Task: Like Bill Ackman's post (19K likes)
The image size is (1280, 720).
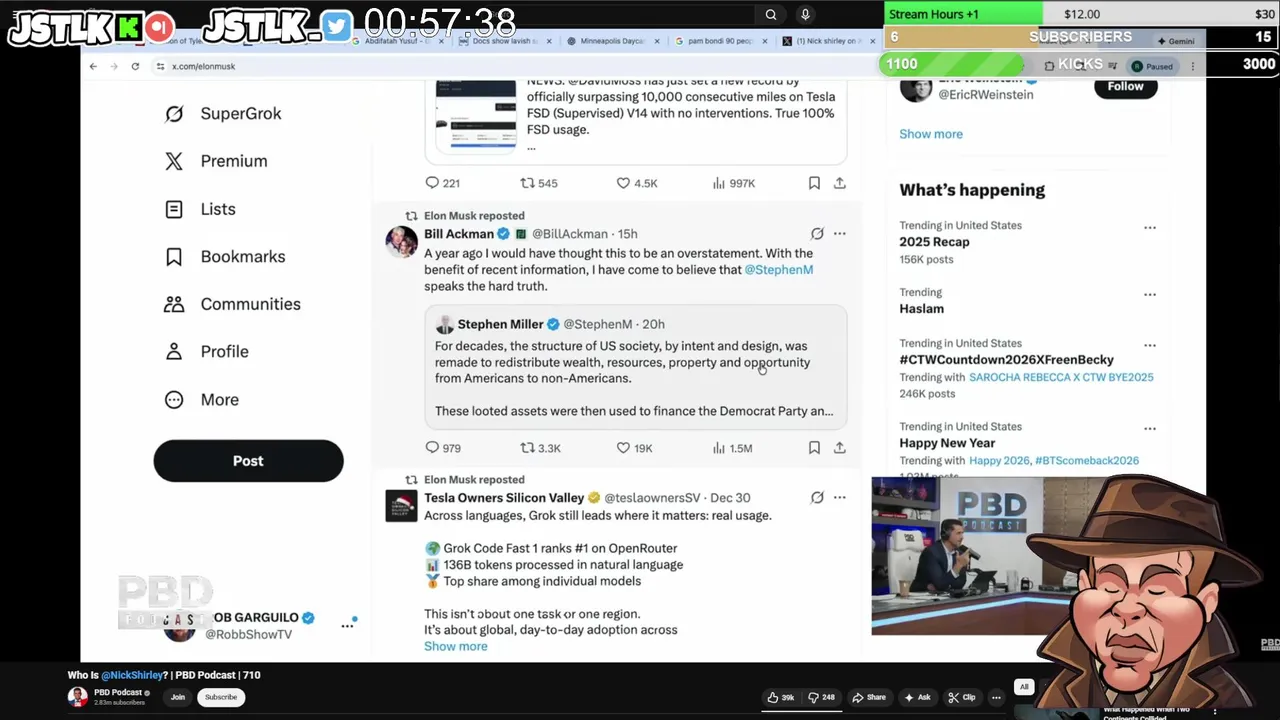Action: click(x=634, y=448)
